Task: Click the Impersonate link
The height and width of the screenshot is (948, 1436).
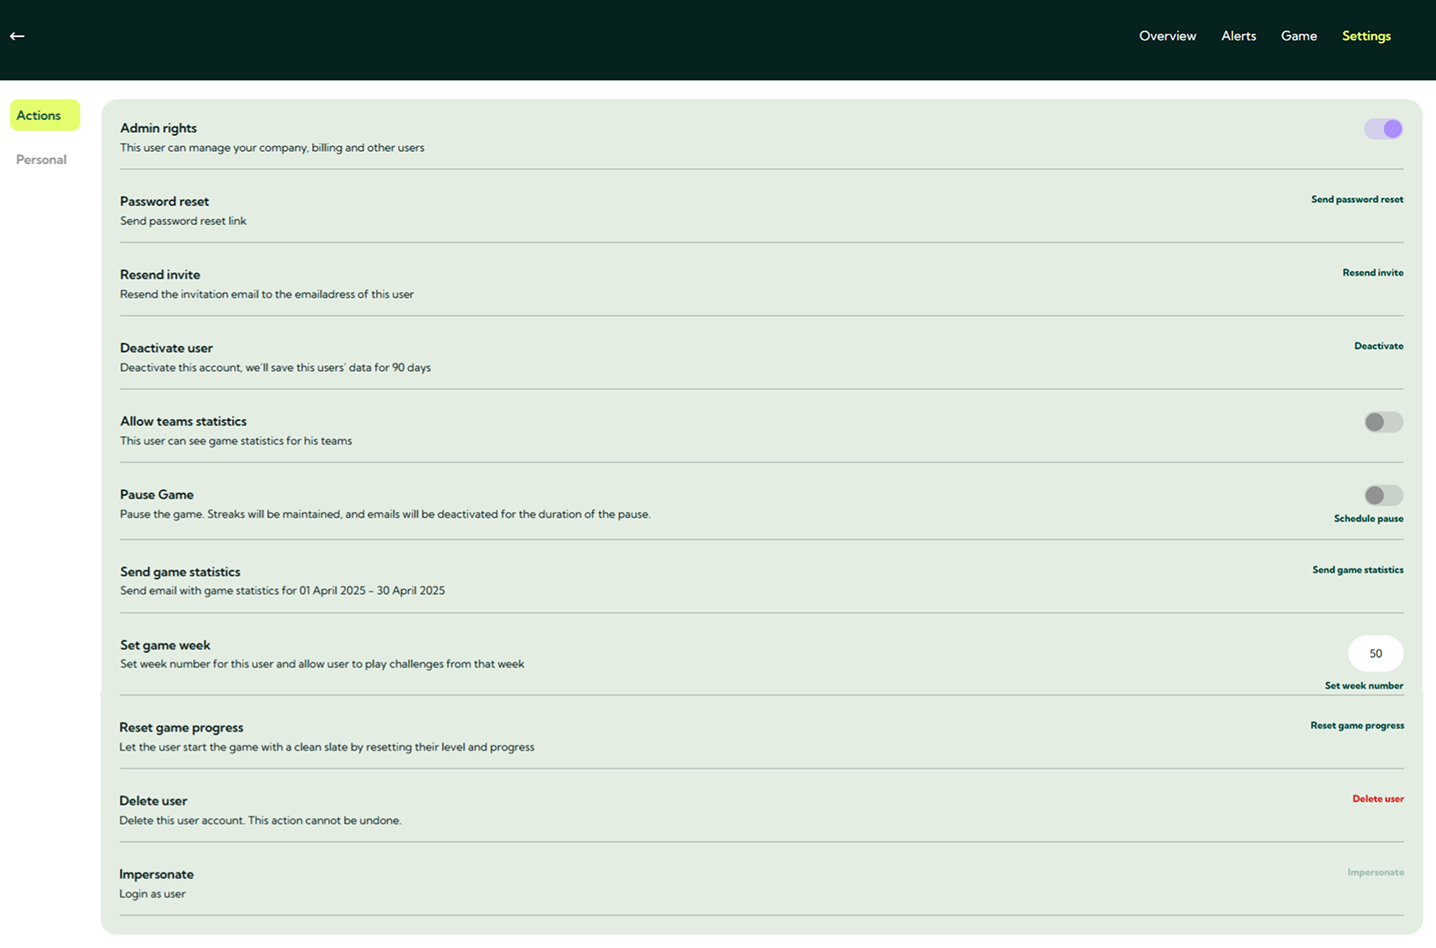Action: click(1375, 873)
